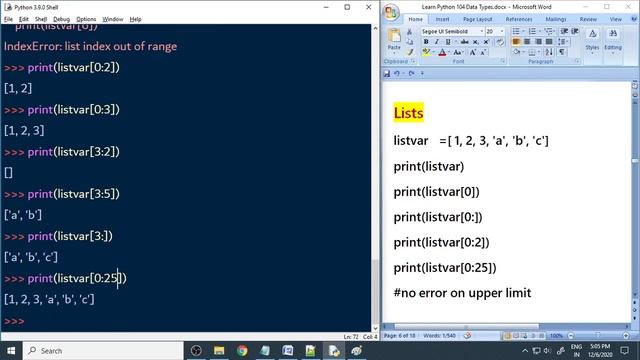The width and height of the screenshot is (640, 360).
Task: Click the Bullets list icon
Action: (x=516, y=31)
